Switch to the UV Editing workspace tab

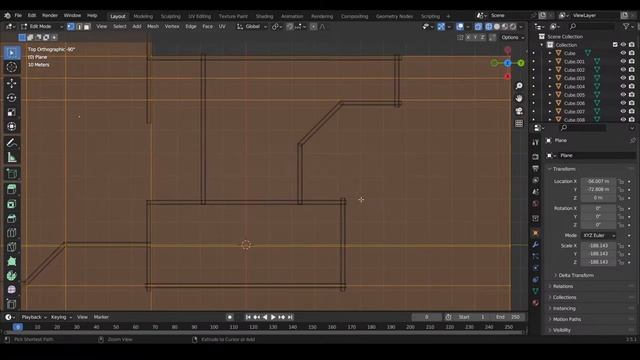(x=200, y=16)
